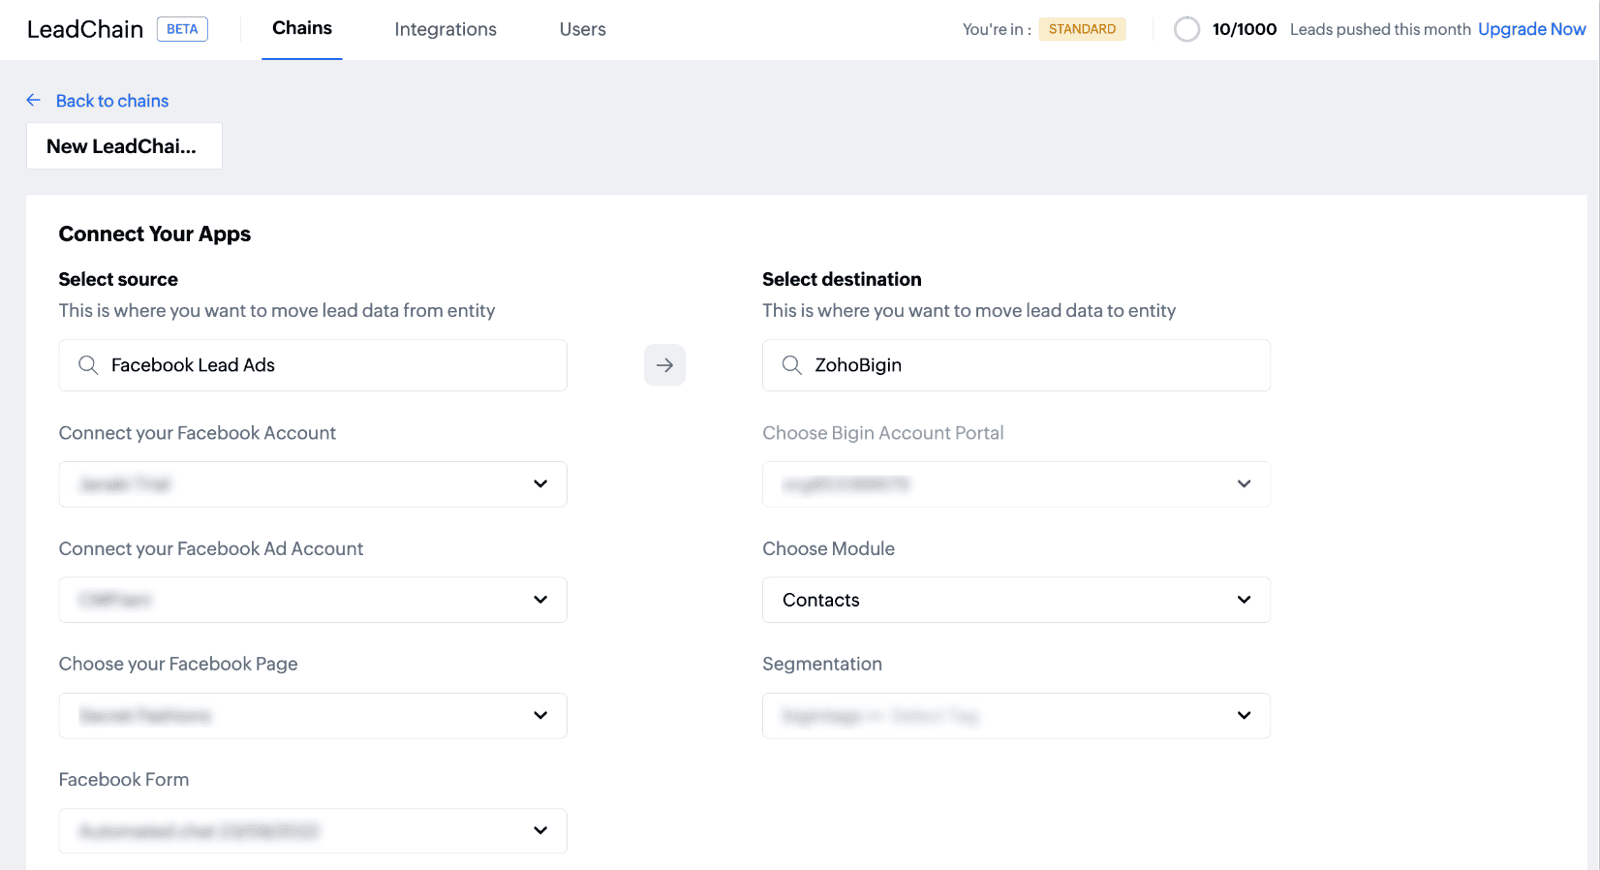Image resolution: width=1600 pixels, height=870 pixels.
Task: Expand the Segmentation dropdown
Action: (1016, 716)
